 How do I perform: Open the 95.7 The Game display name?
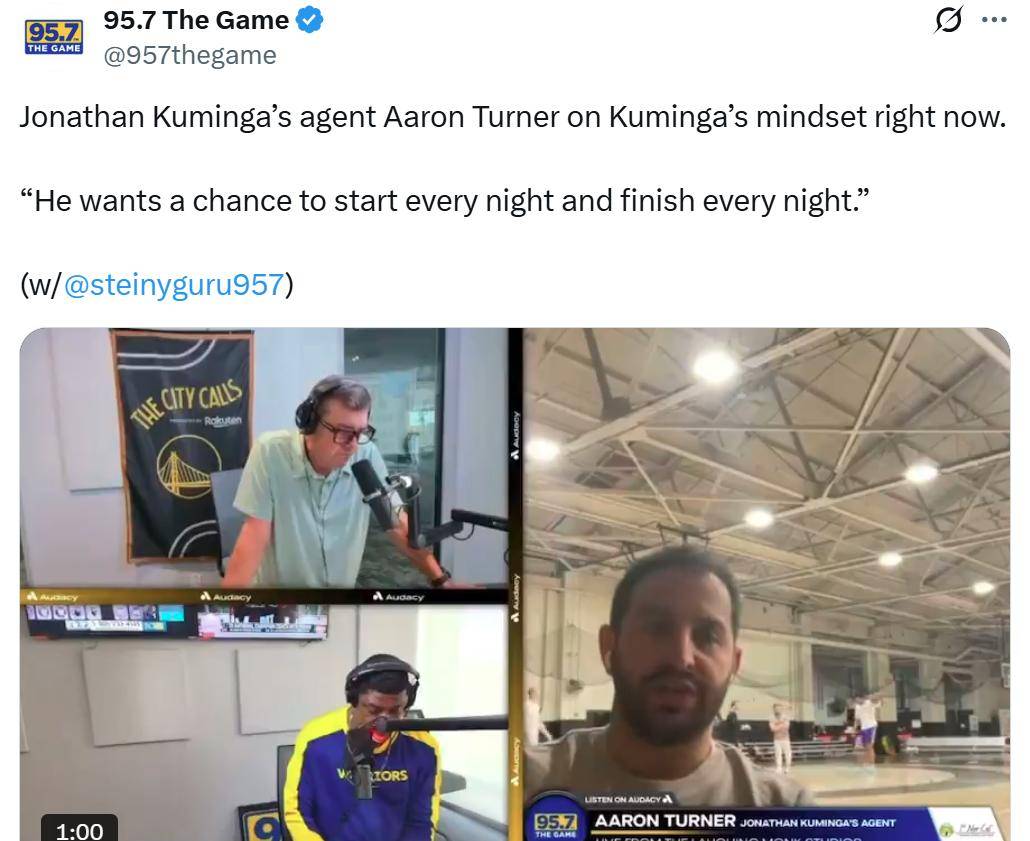point(196,20)
